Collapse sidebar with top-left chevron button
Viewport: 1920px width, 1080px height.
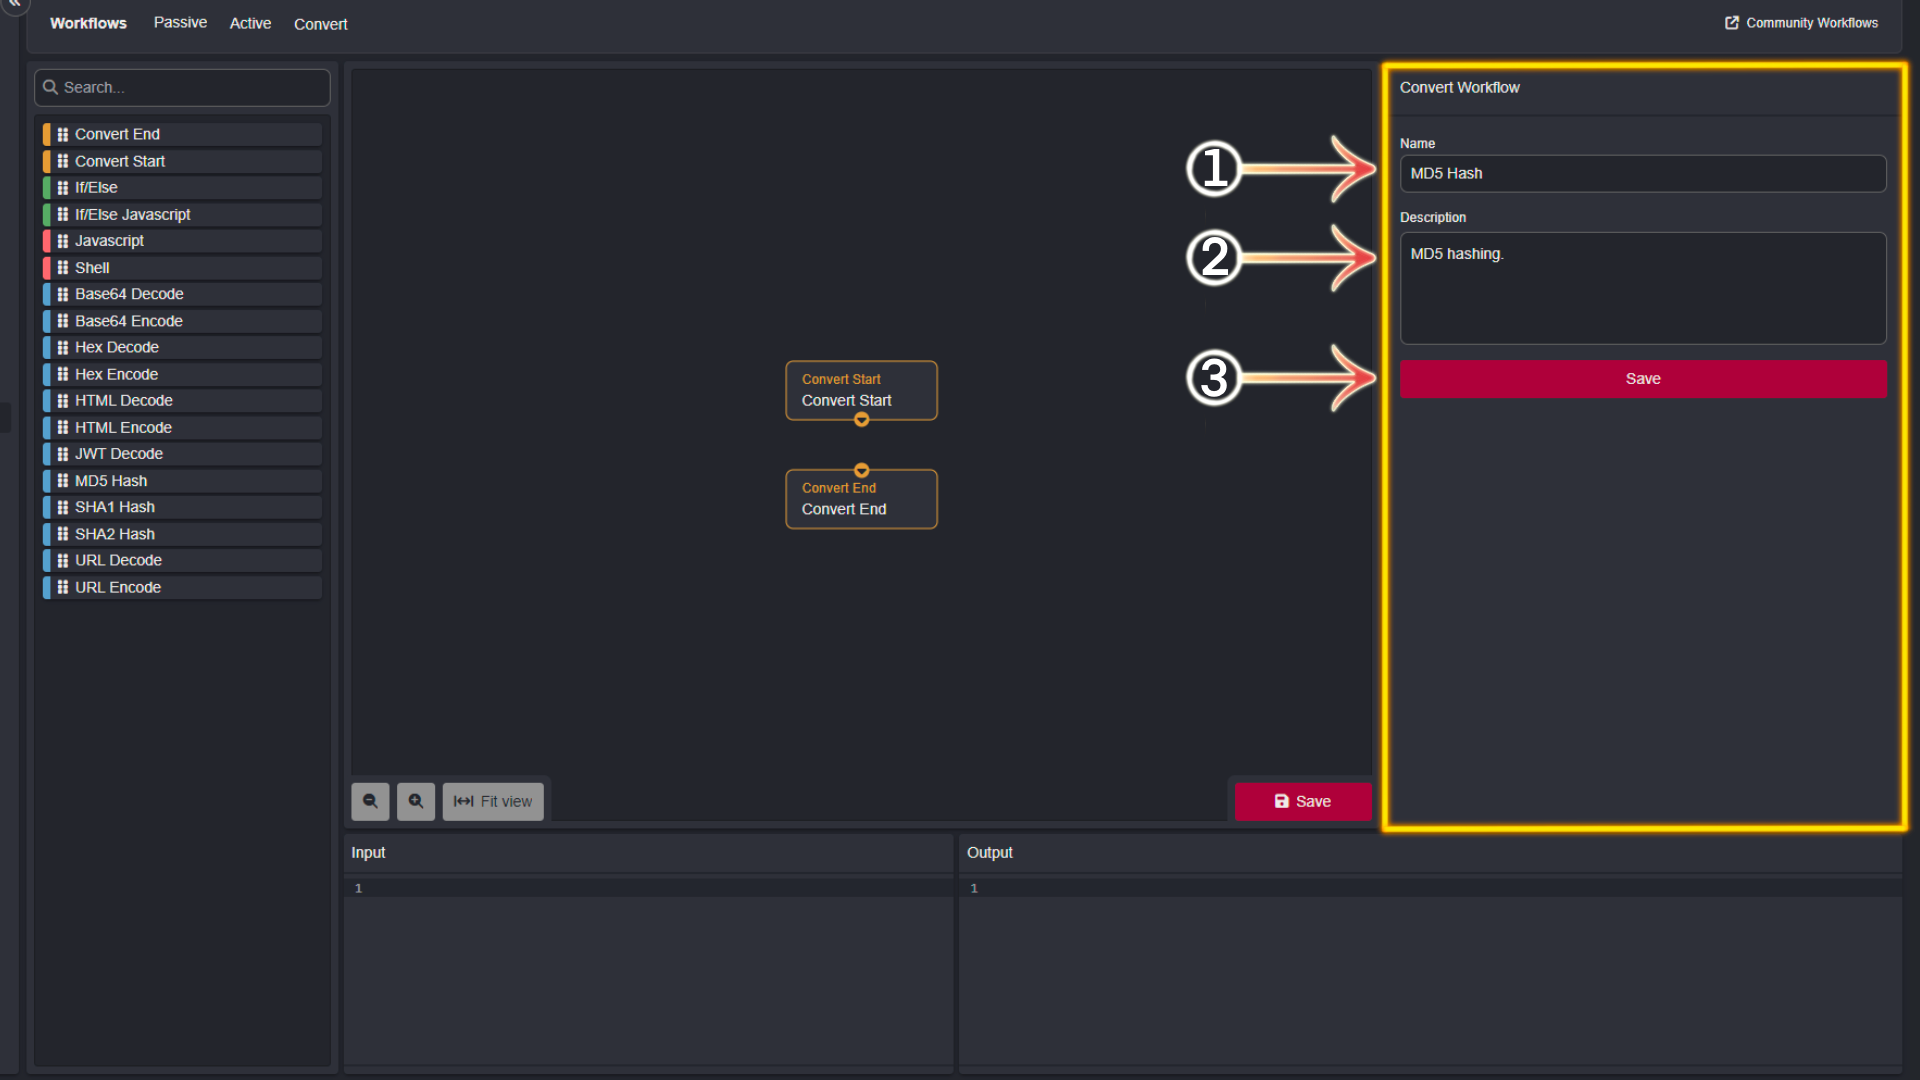(15, 4)
